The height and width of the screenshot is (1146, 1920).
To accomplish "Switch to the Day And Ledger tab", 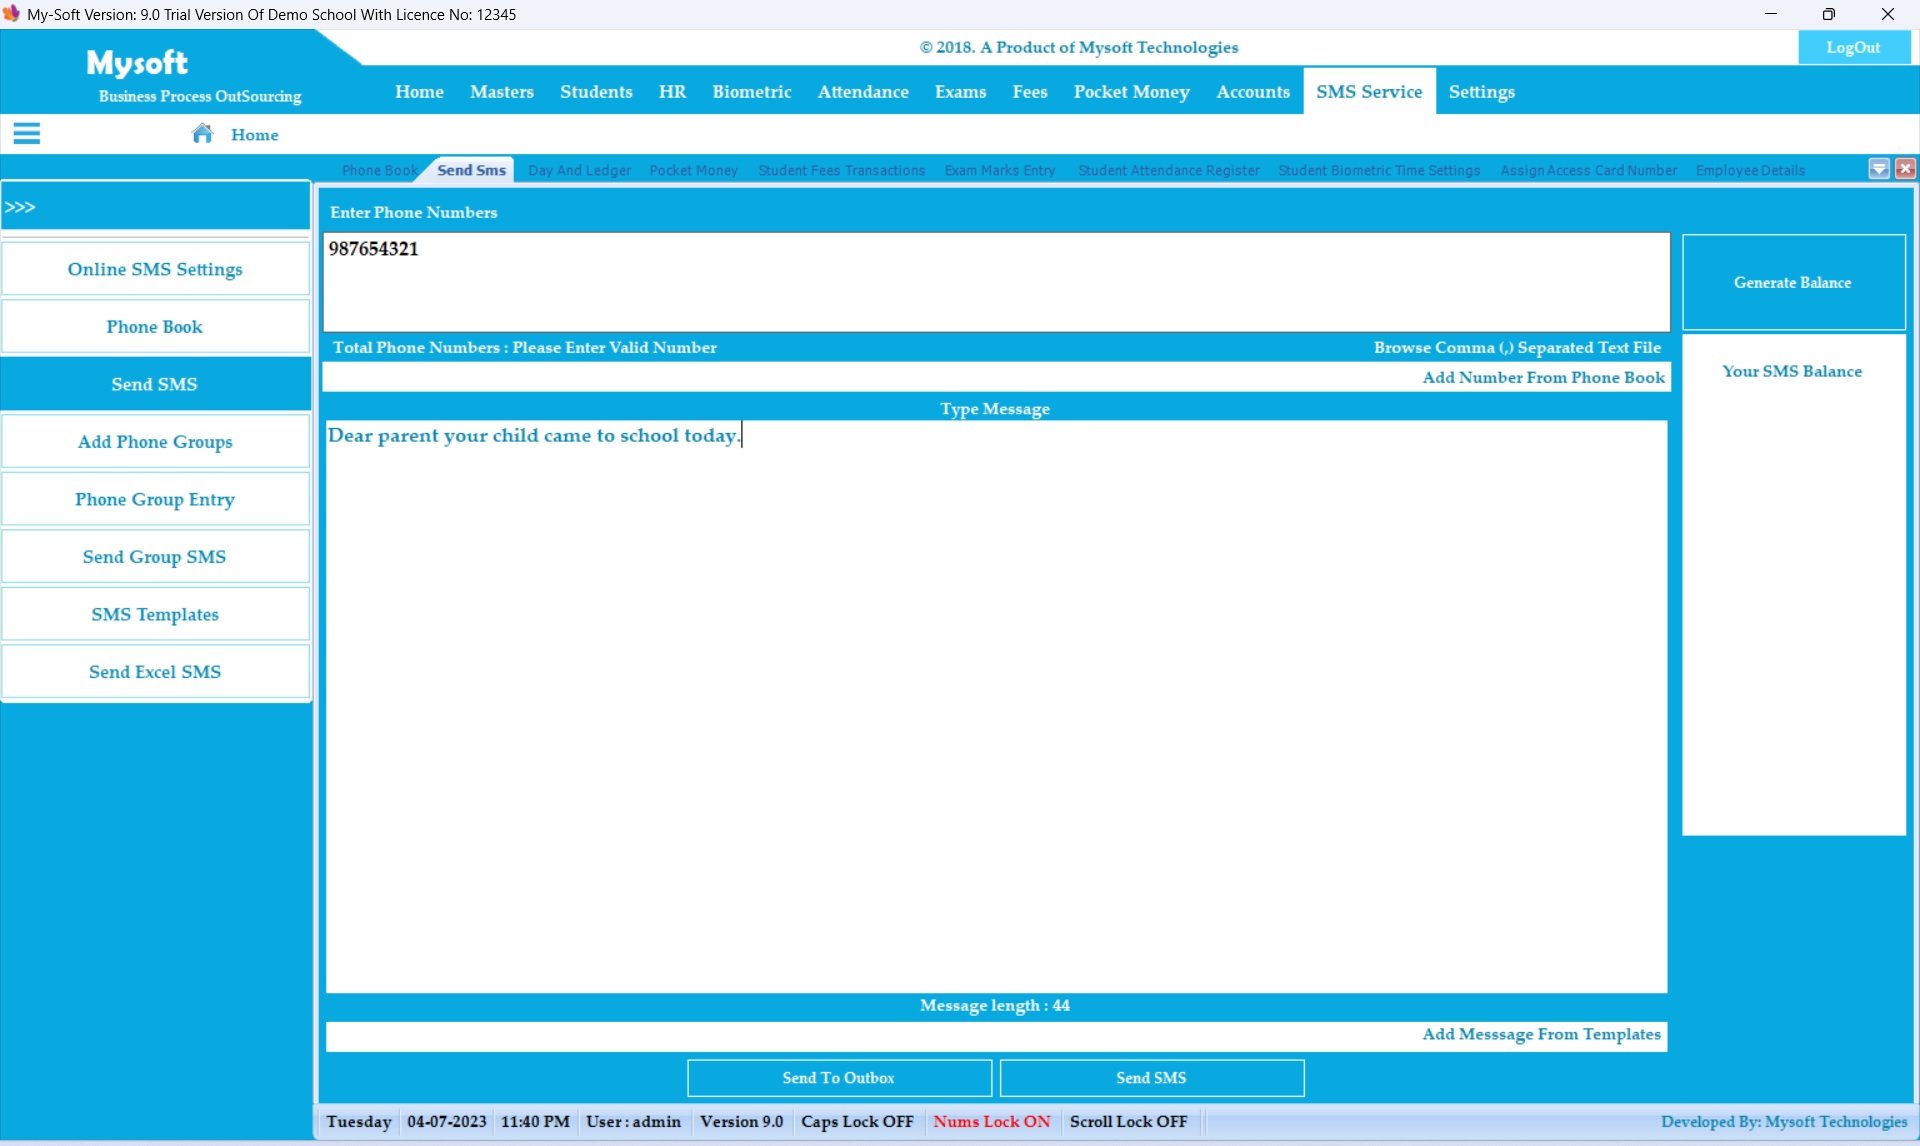I will (x=579, y=171).
